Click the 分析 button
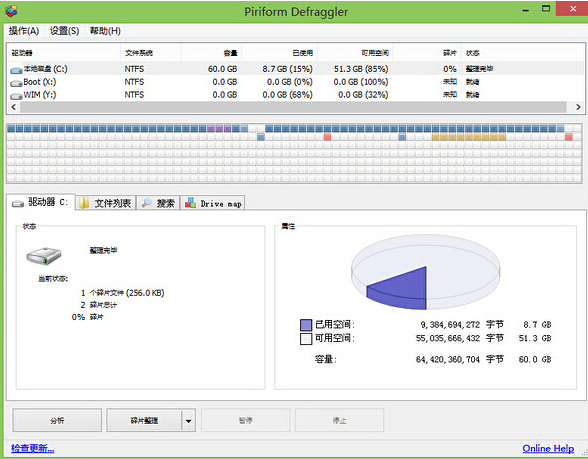 [x=57, y=420]
